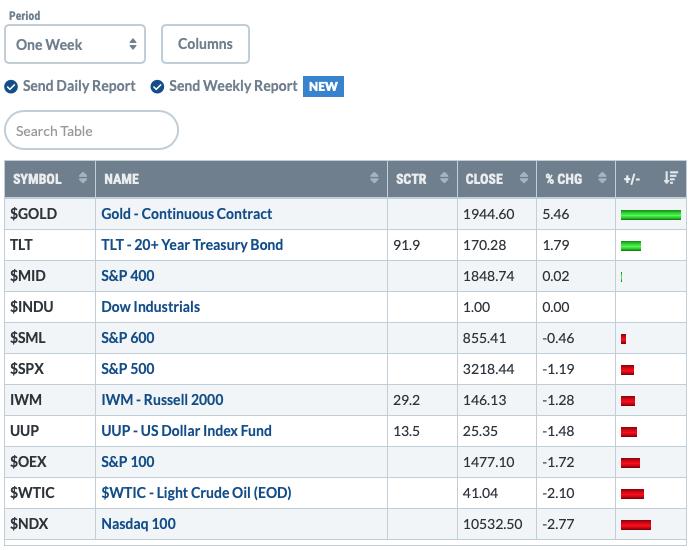Image resolution: width=693 pixels, height=550 pixels.
Task: Click the red change bar for UUP
Action: 628,432
